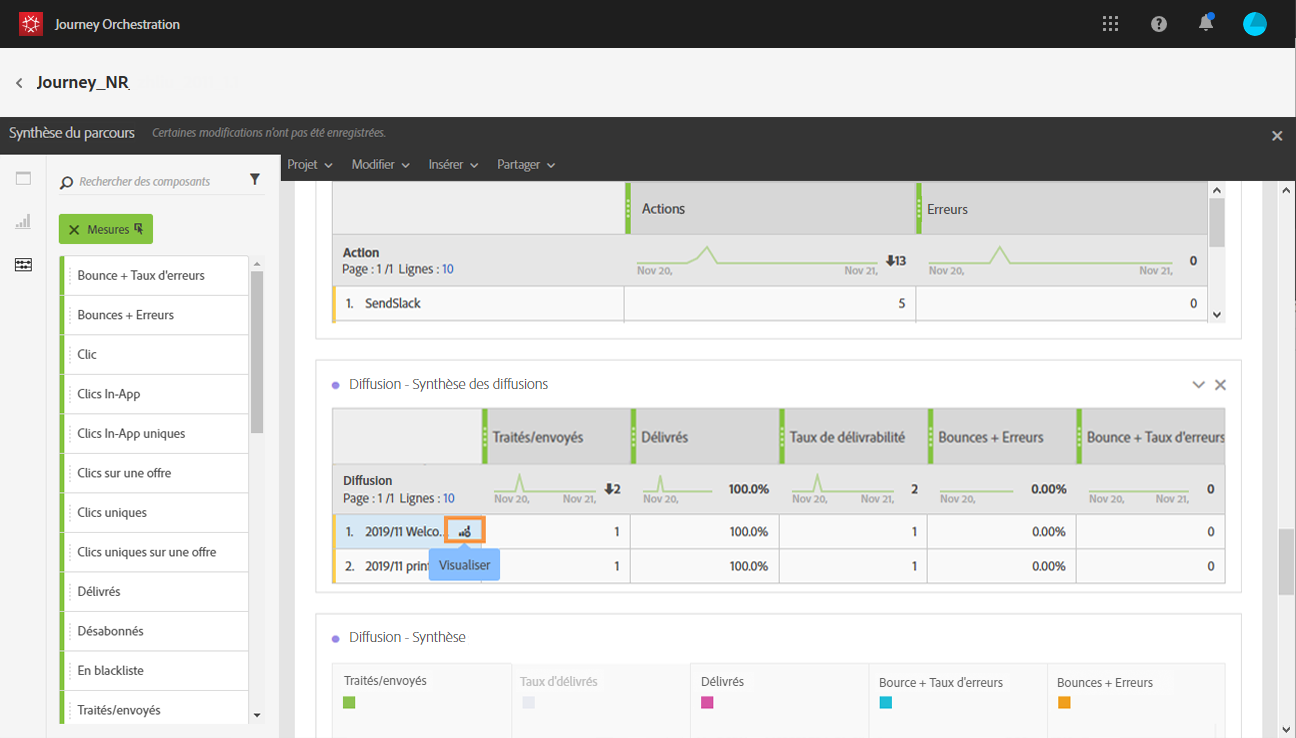Select the Clics uniques sur une offre metric
Viewport: 1296px width, 738px height.
point(154,552)
